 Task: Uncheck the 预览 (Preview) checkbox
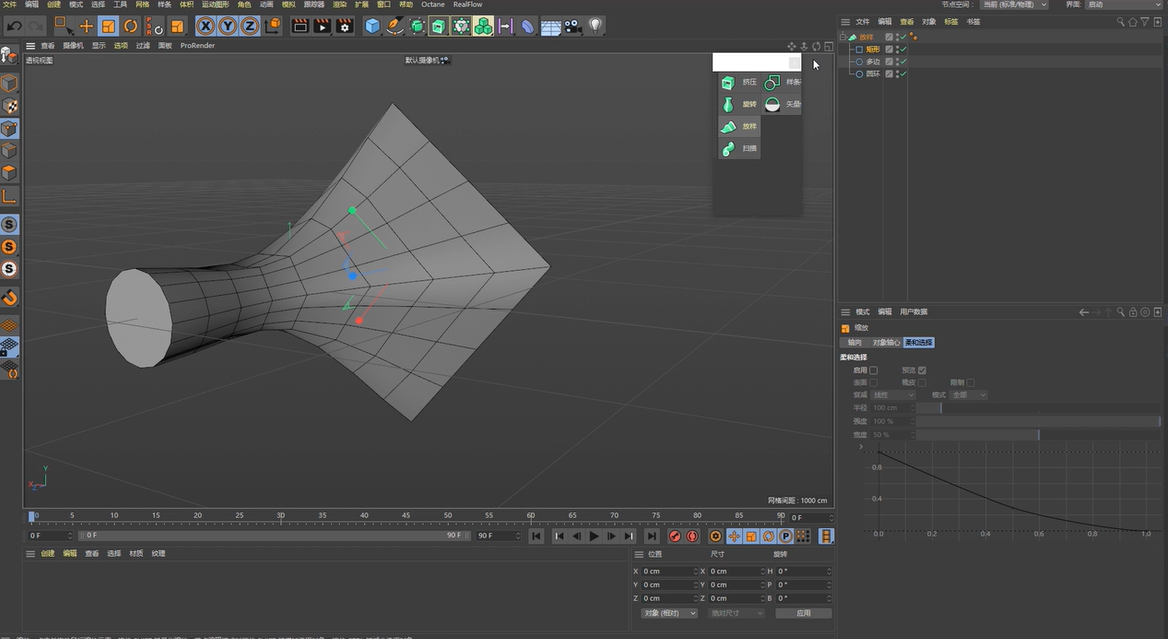pyautogui.click(x=921, y=370)
